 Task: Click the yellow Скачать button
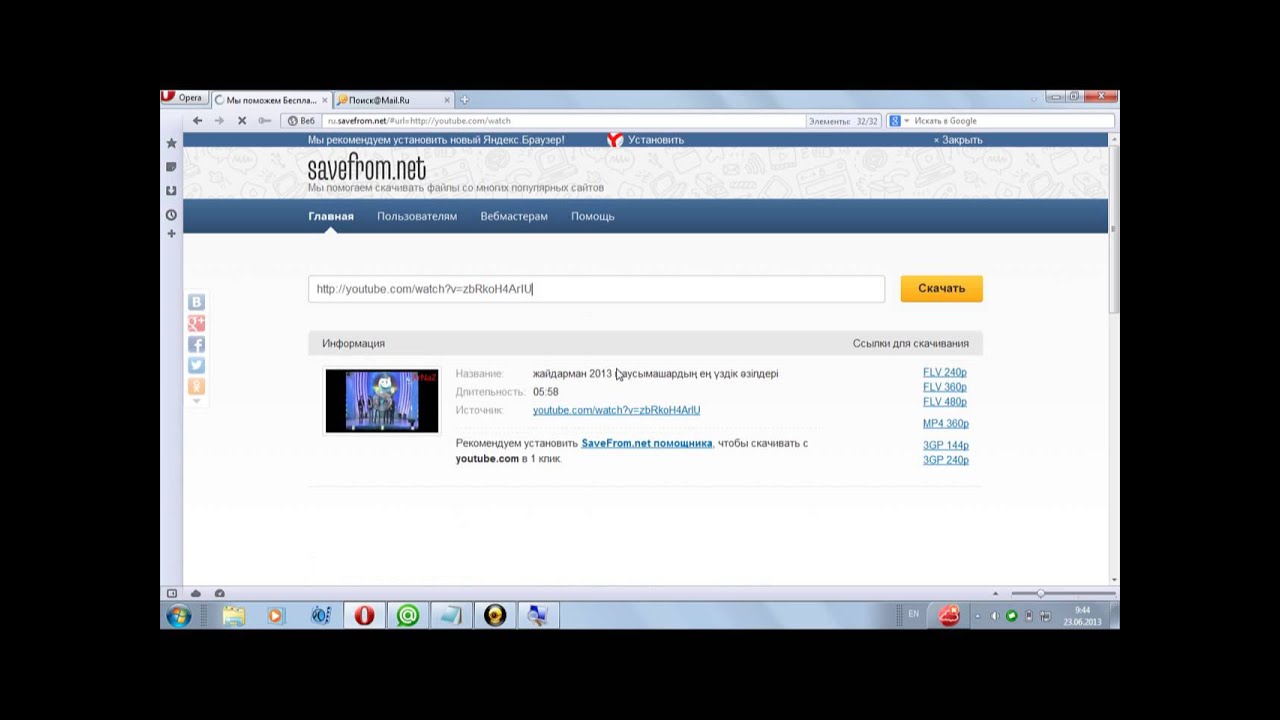pyautogui.click(x=941, y=288)
